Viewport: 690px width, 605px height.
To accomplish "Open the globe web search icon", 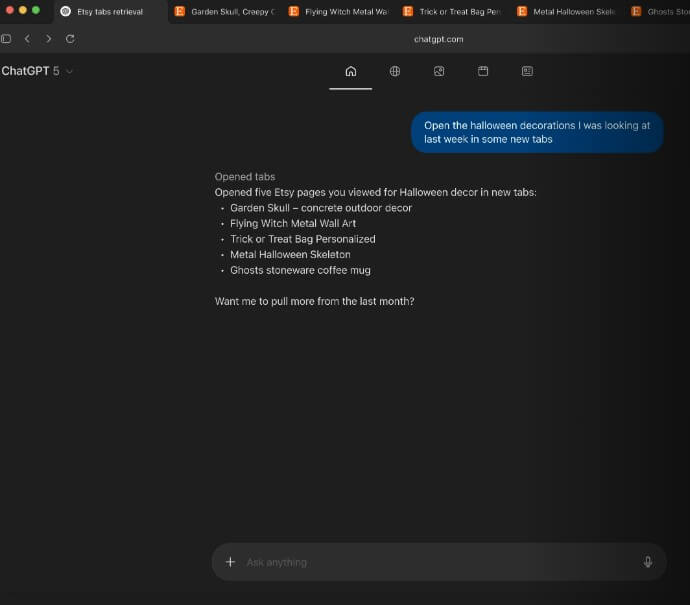I will (395, 71).
